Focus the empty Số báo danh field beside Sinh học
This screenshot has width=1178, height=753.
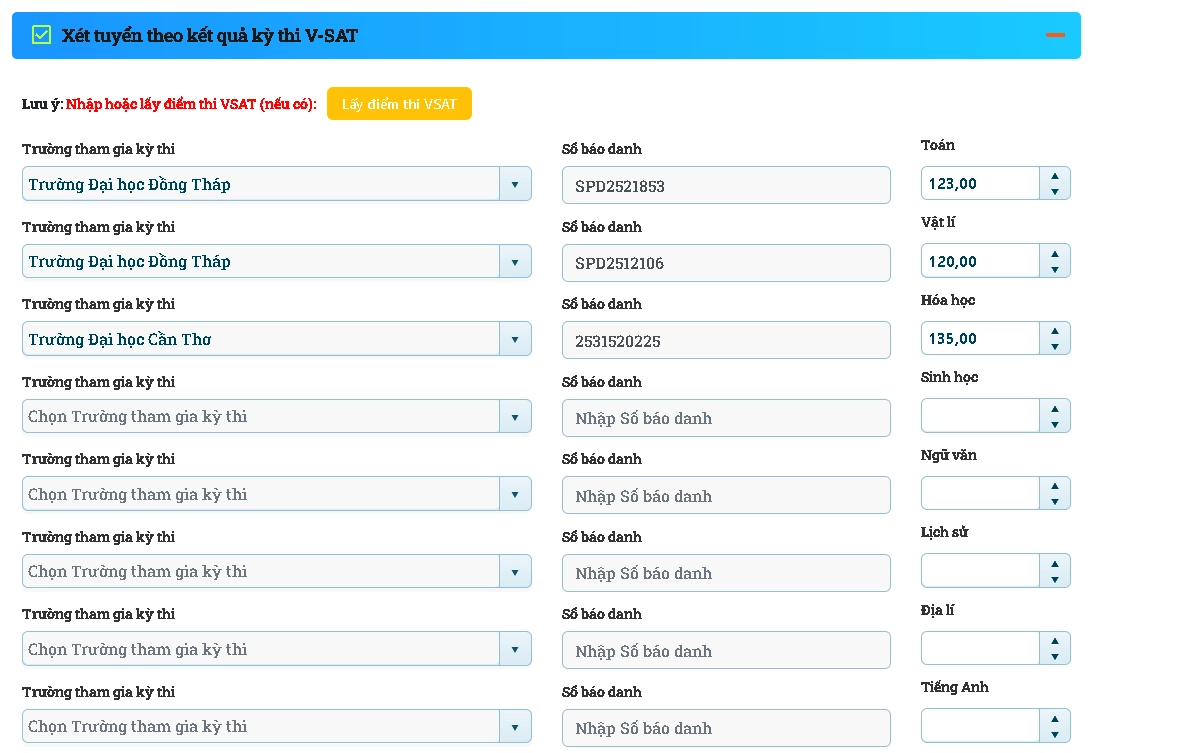(x=726, y=418)
